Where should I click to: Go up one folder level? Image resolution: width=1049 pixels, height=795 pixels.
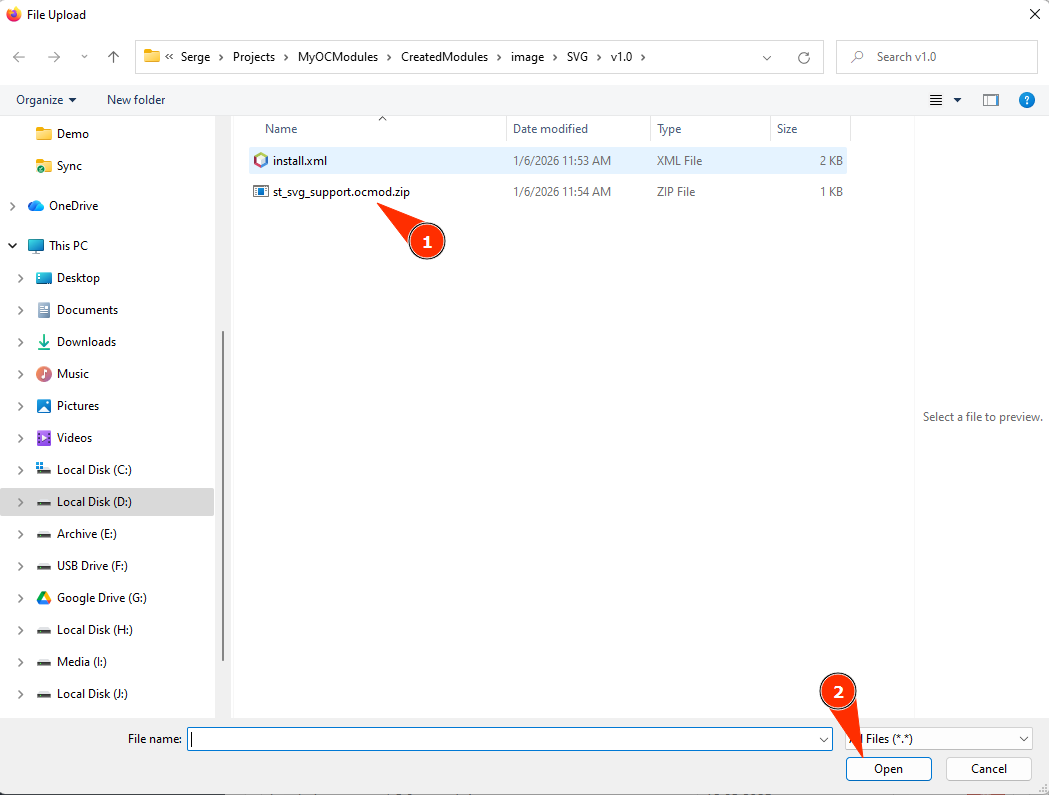pyautogui.click(x=113, y=57)
